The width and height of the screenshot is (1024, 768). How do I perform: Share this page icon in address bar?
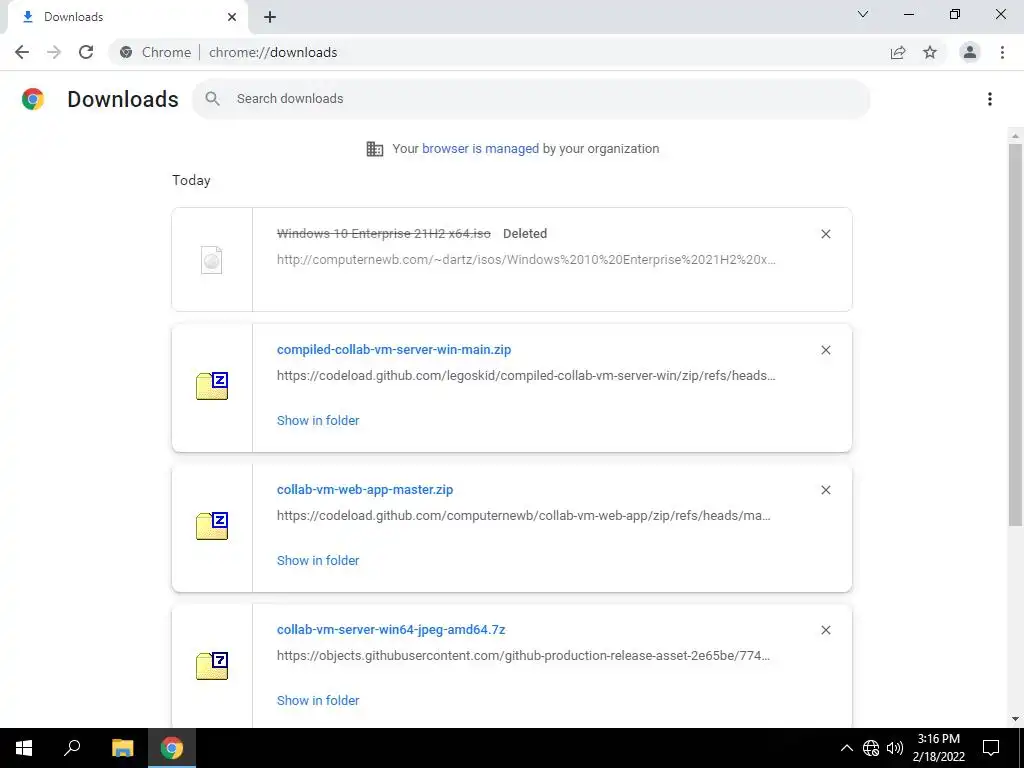[898, 52]
